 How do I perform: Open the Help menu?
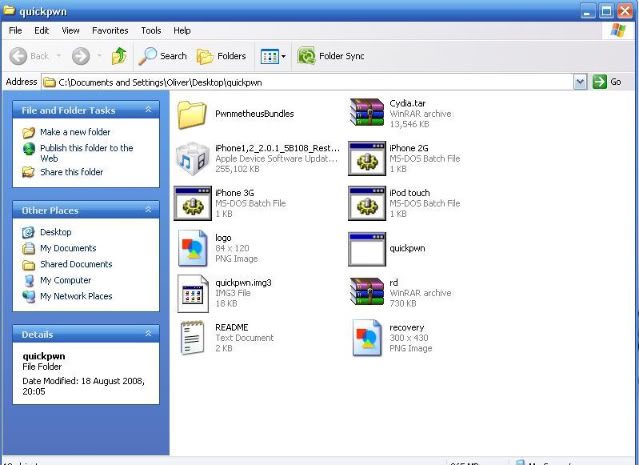182,31
